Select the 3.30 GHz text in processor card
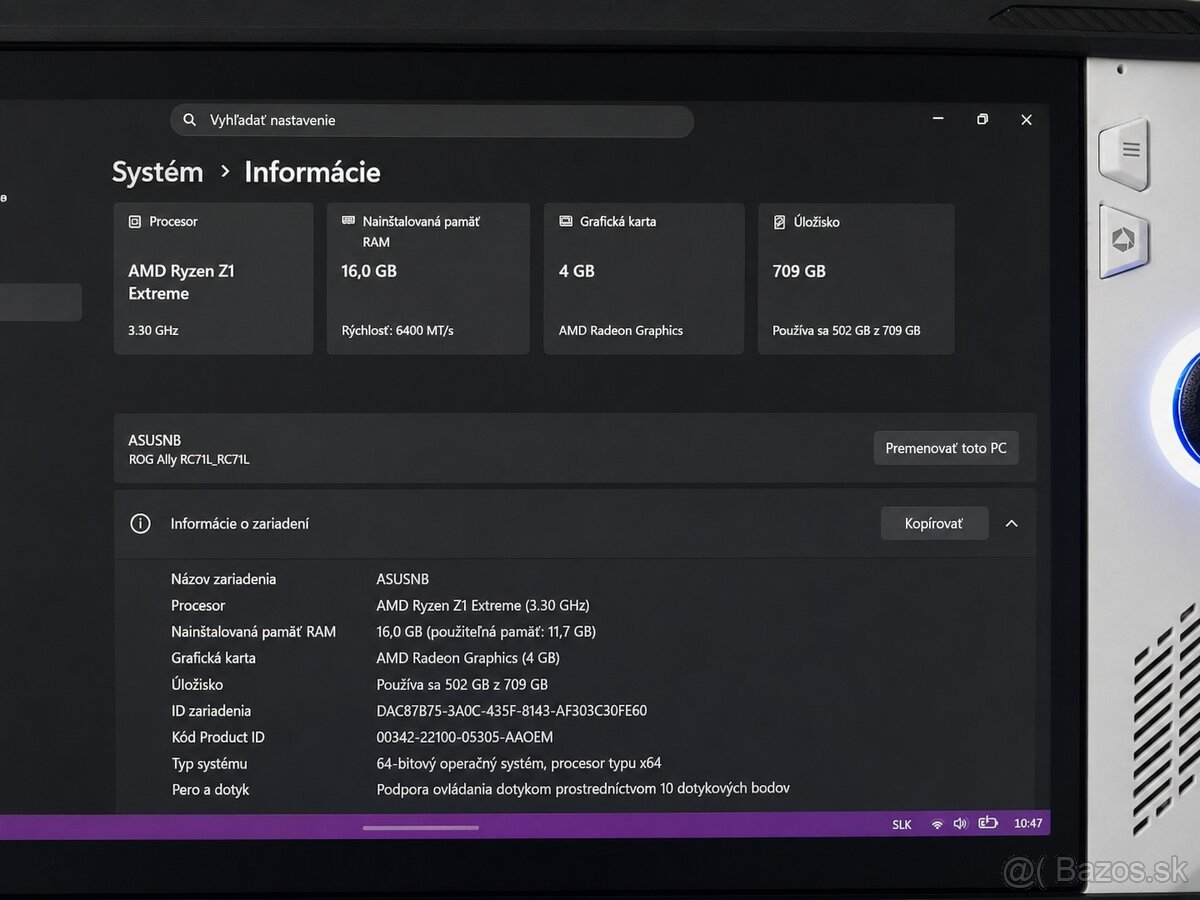The image size is (1200, 900). coord(153,330)
